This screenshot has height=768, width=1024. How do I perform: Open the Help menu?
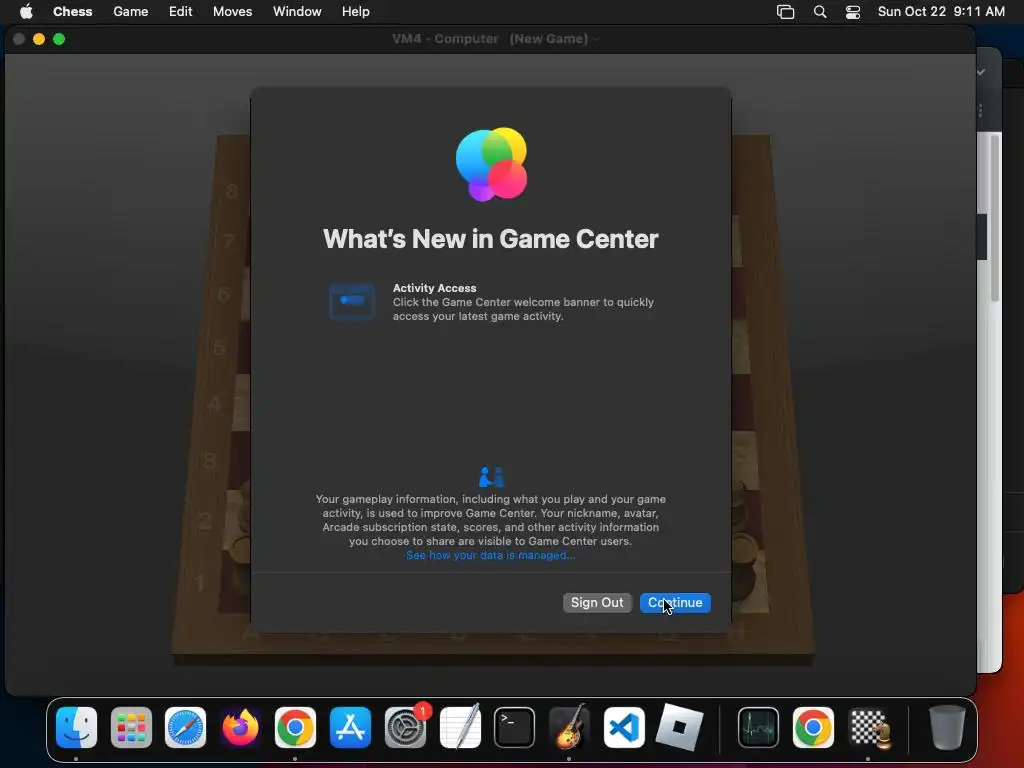pos(355,12)
